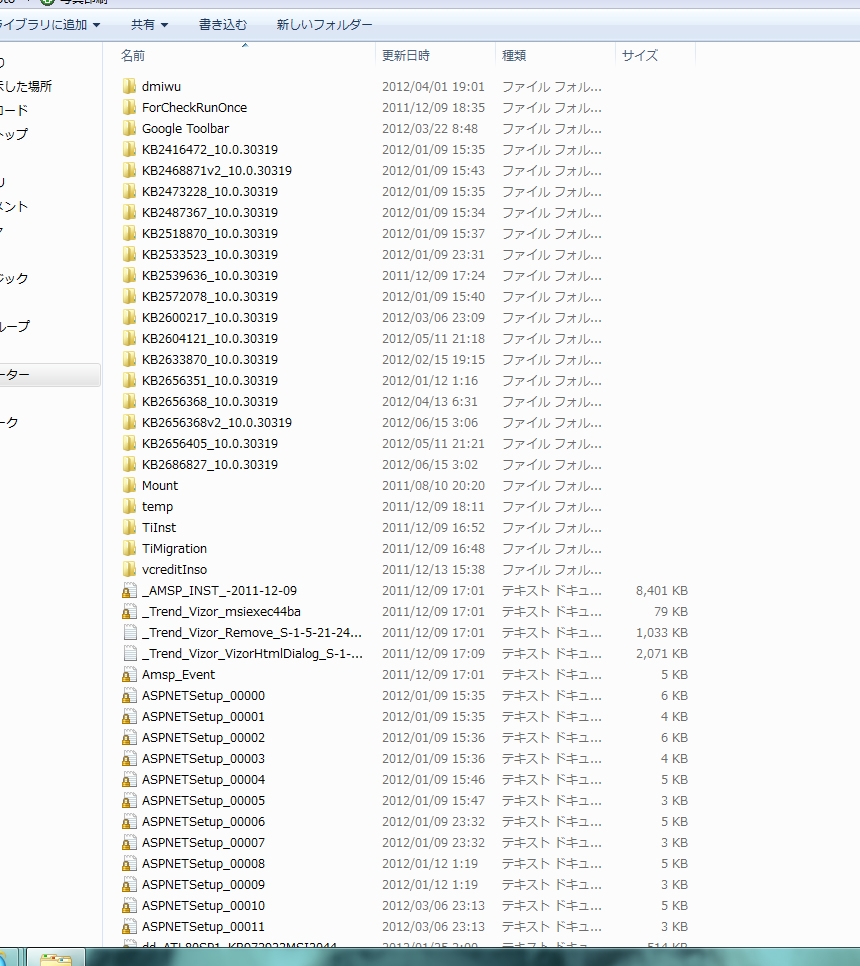This screenshot has height=966, width=860.
Task: Select file name KB2656405_10.0.30319
Action: point(209,443)
